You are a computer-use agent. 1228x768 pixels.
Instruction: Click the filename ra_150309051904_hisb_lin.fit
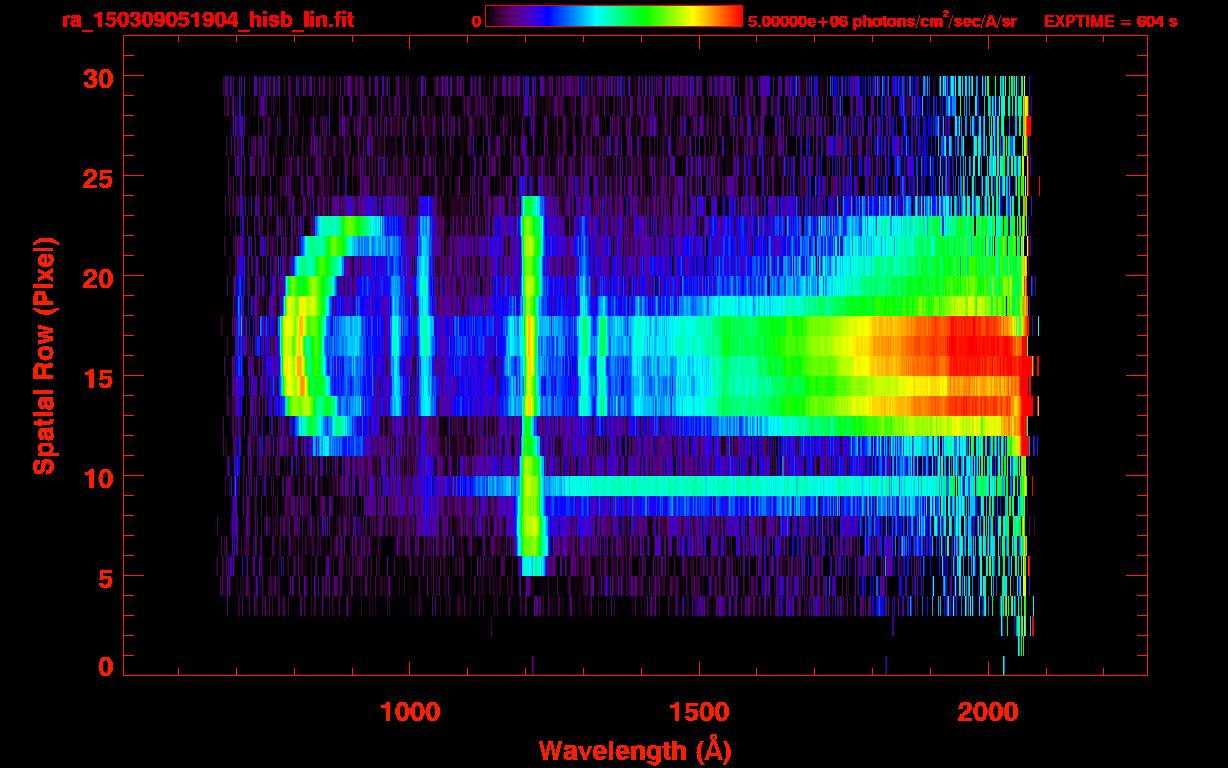coord(207,20)
